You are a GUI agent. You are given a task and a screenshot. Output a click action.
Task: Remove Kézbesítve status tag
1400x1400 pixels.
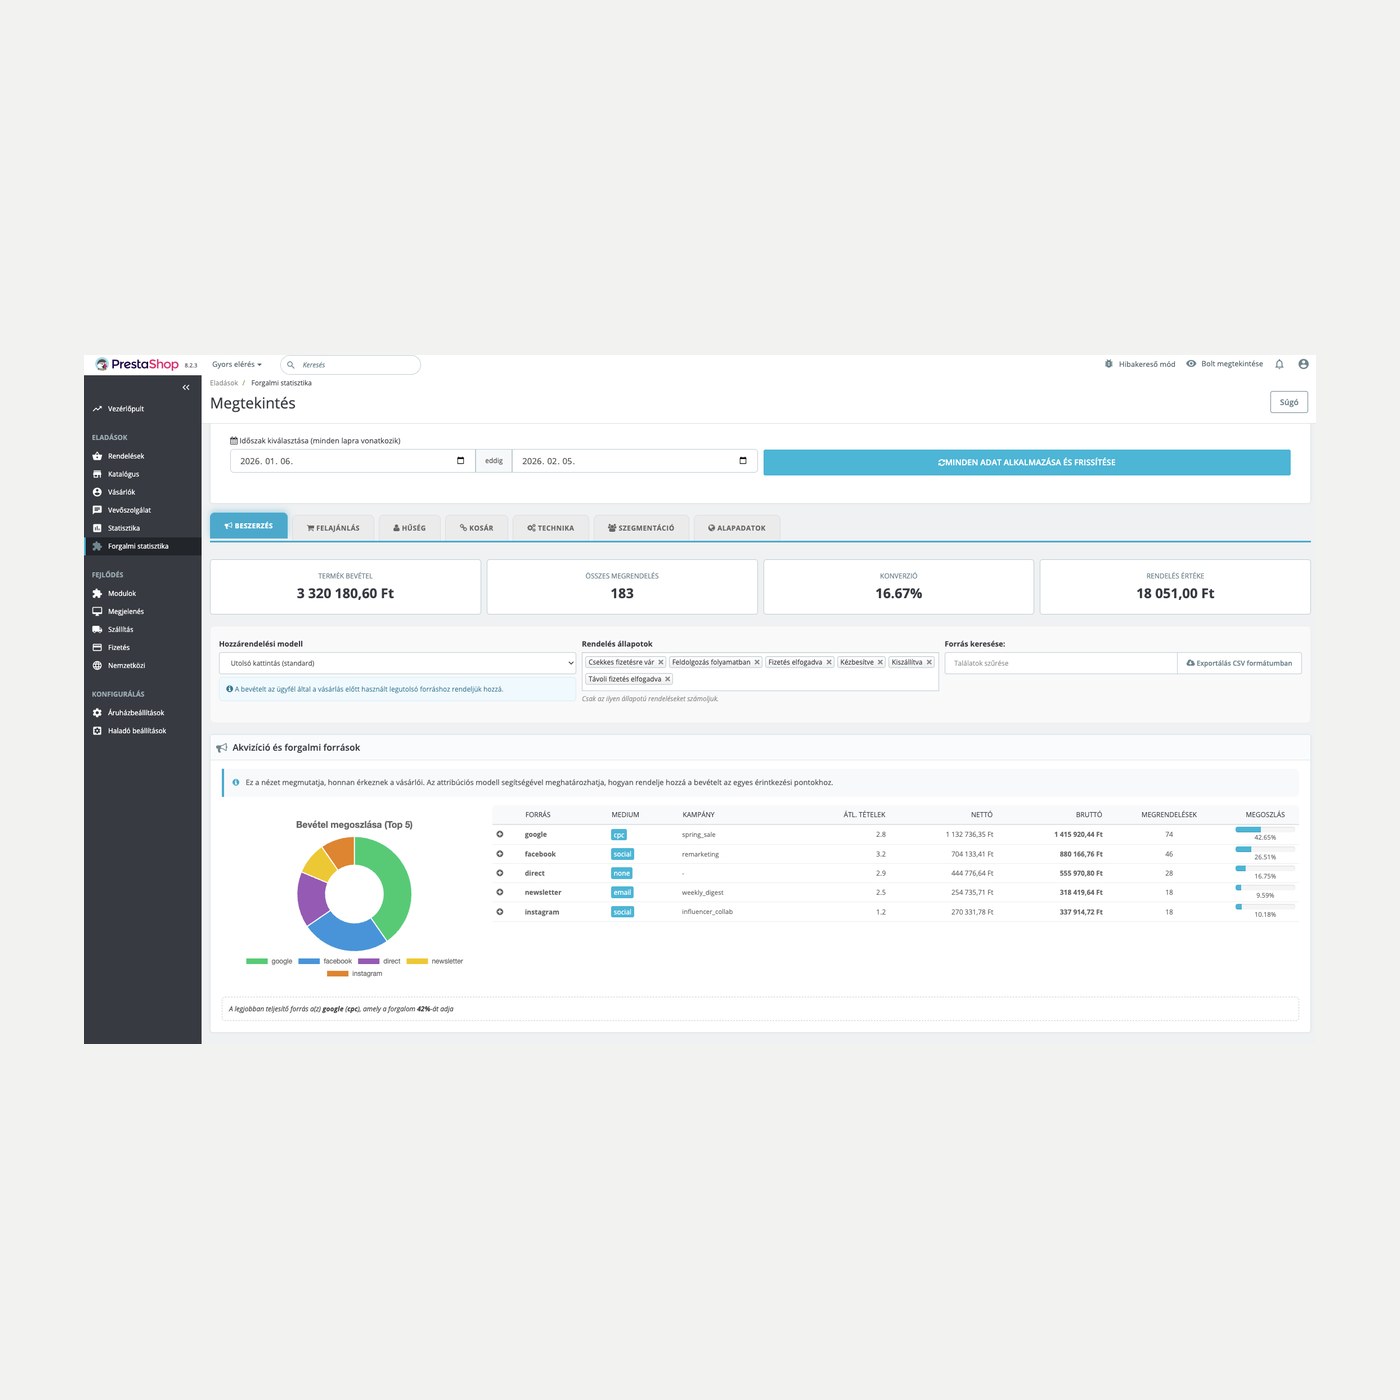coord(880,662)
